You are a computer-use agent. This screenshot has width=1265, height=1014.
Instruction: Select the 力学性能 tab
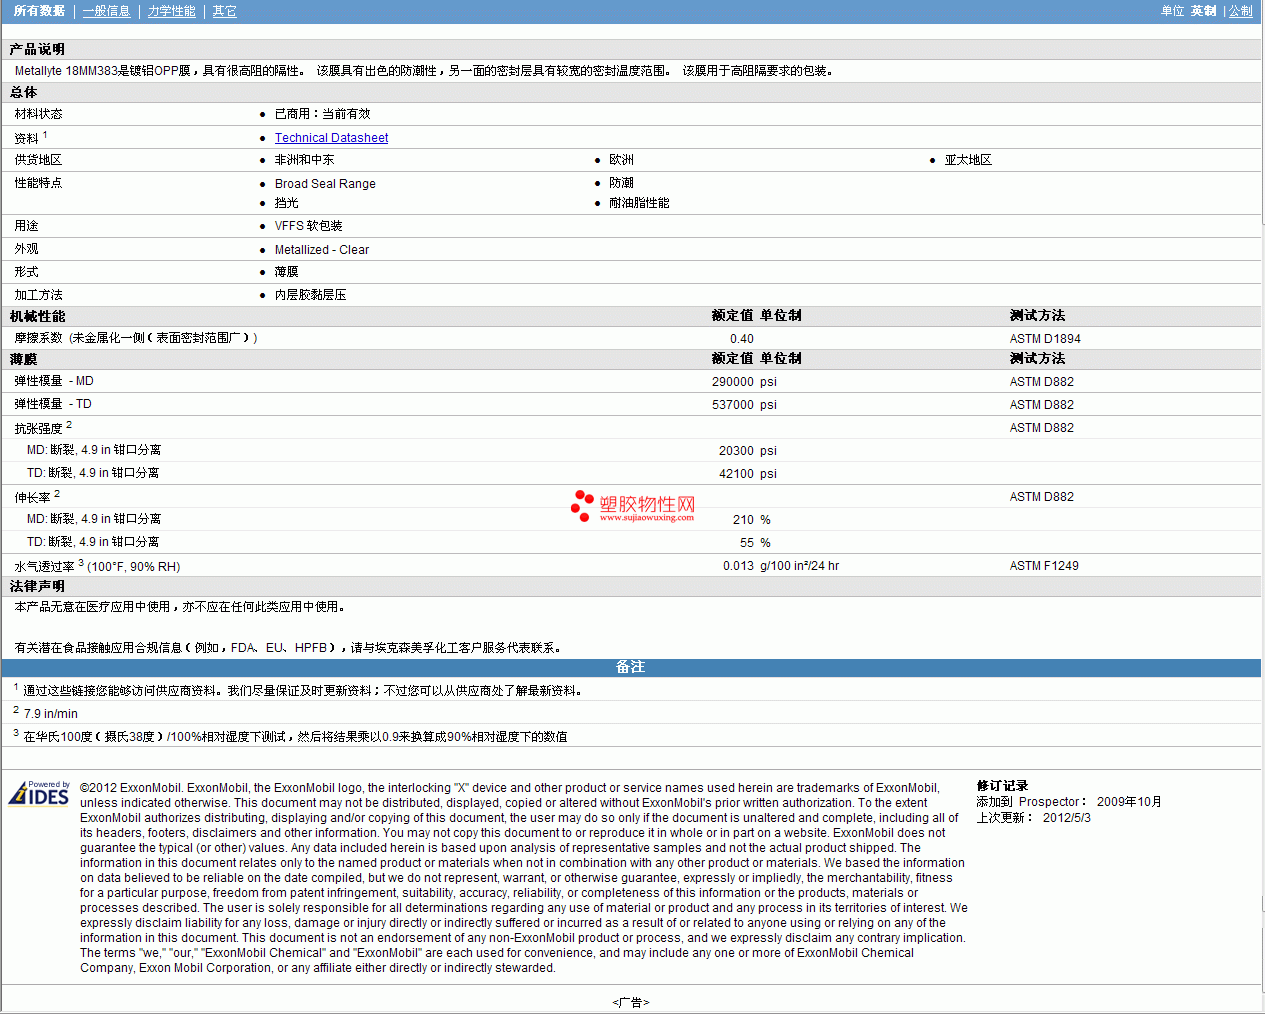(171, 11)
